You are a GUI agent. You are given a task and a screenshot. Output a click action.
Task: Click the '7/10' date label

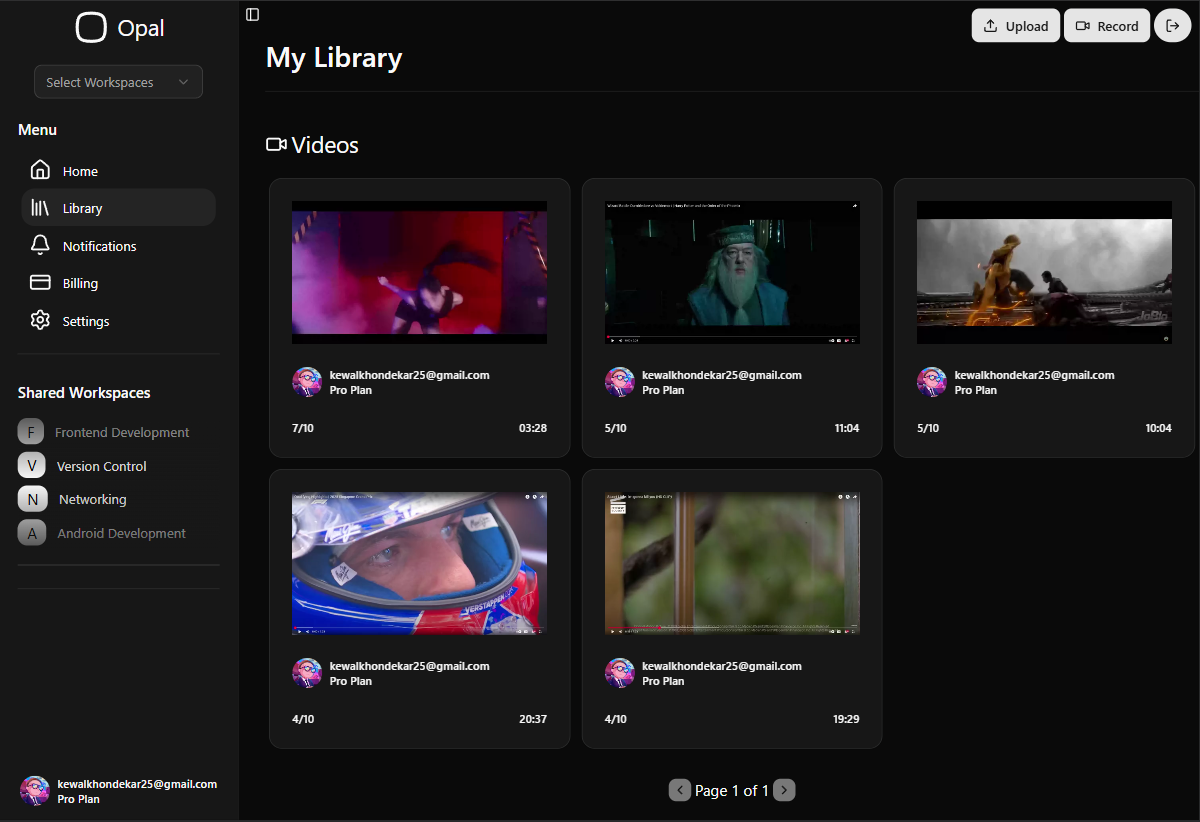(303, 428)
